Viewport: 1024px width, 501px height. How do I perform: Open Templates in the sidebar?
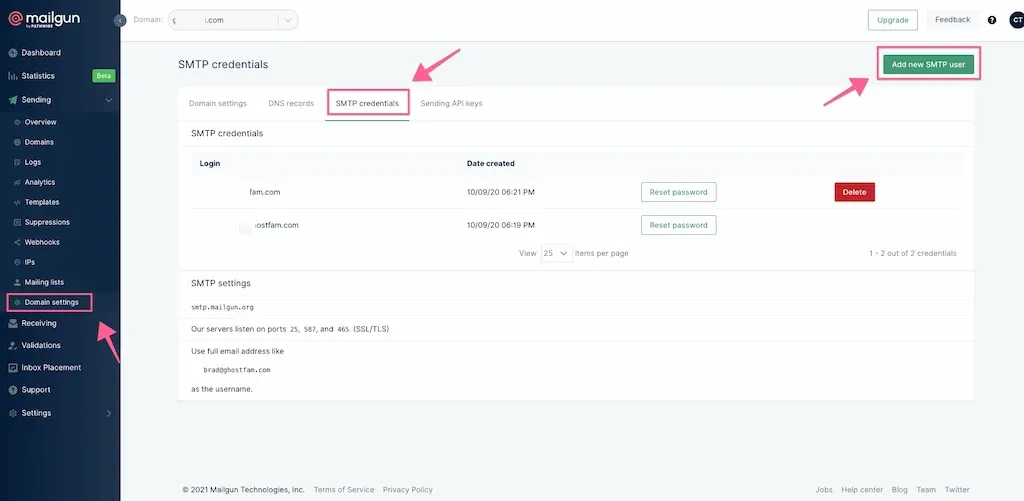(42, 202)
